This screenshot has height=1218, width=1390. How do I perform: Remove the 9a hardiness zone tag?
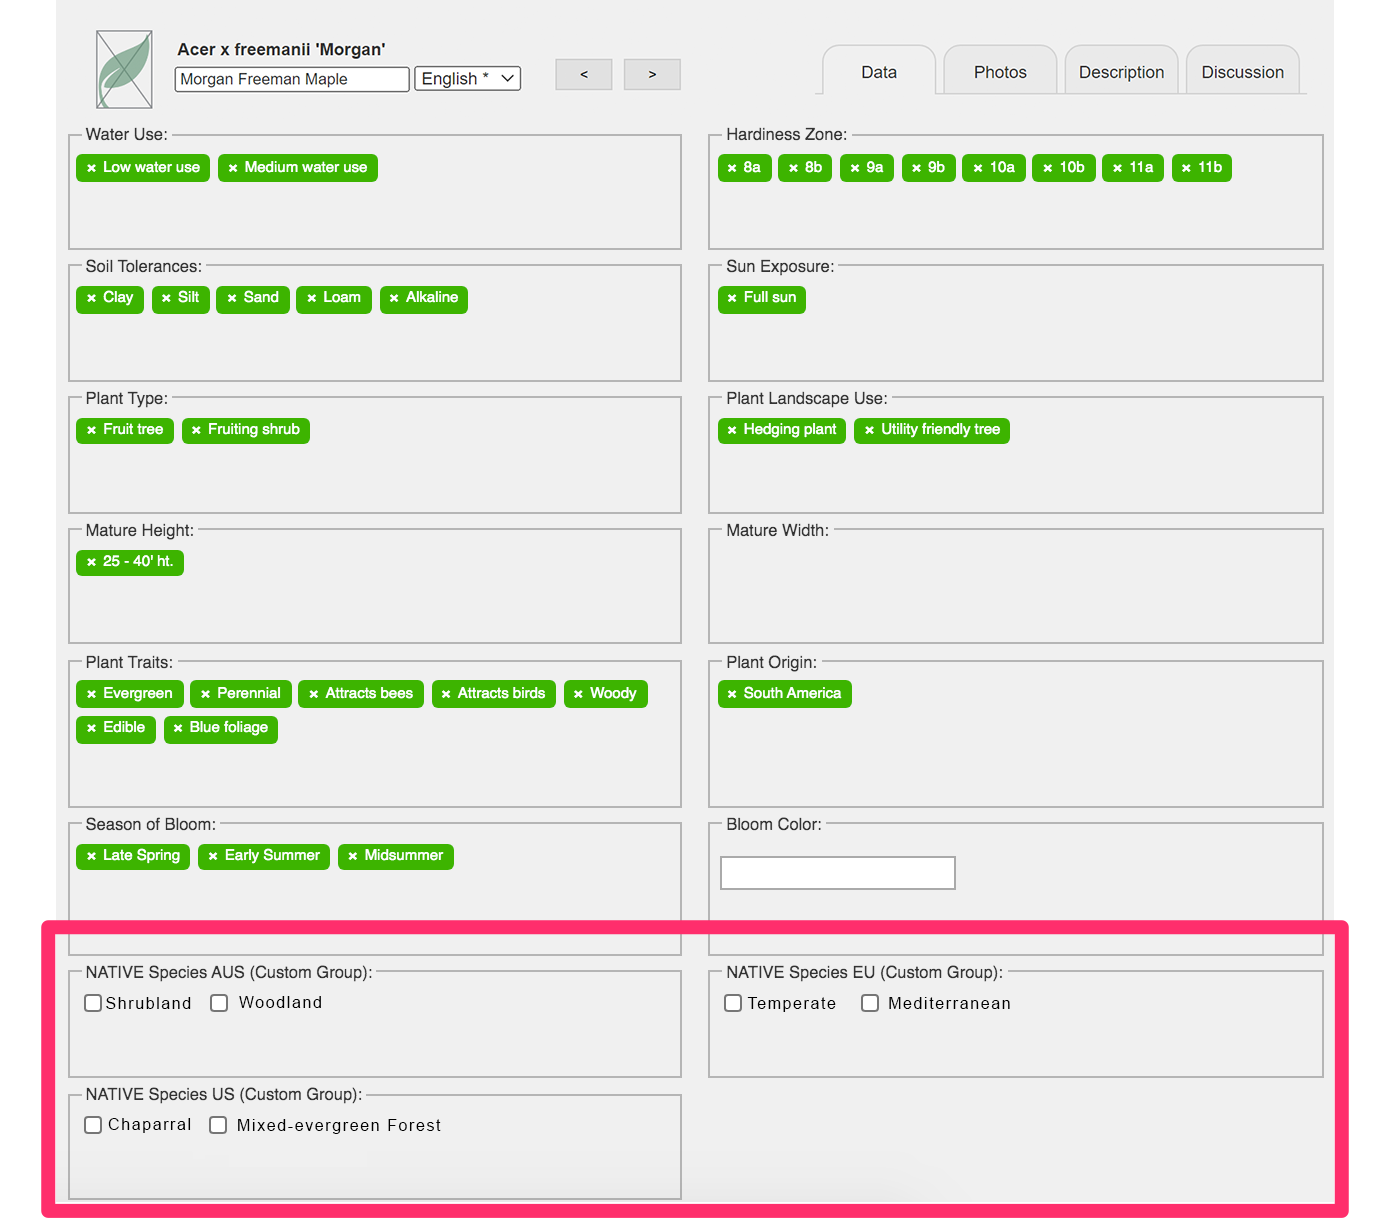(x=855, y=168)
